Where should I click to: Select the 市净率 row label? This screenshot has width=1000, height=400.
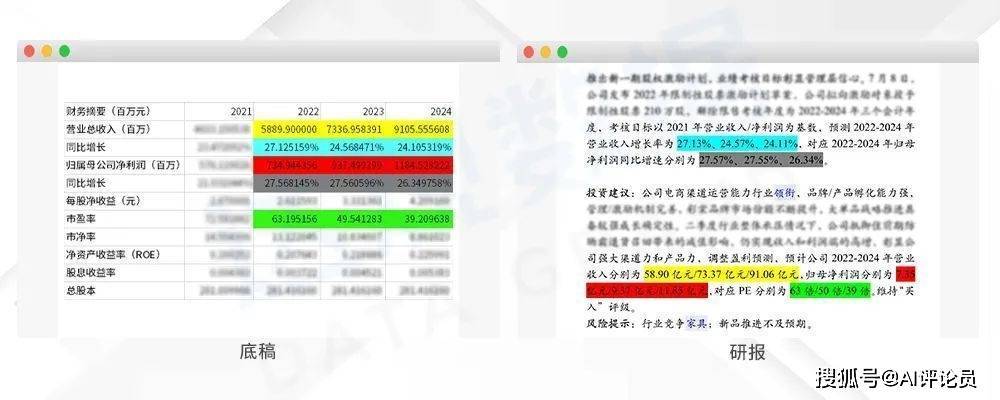pos(124,237)
